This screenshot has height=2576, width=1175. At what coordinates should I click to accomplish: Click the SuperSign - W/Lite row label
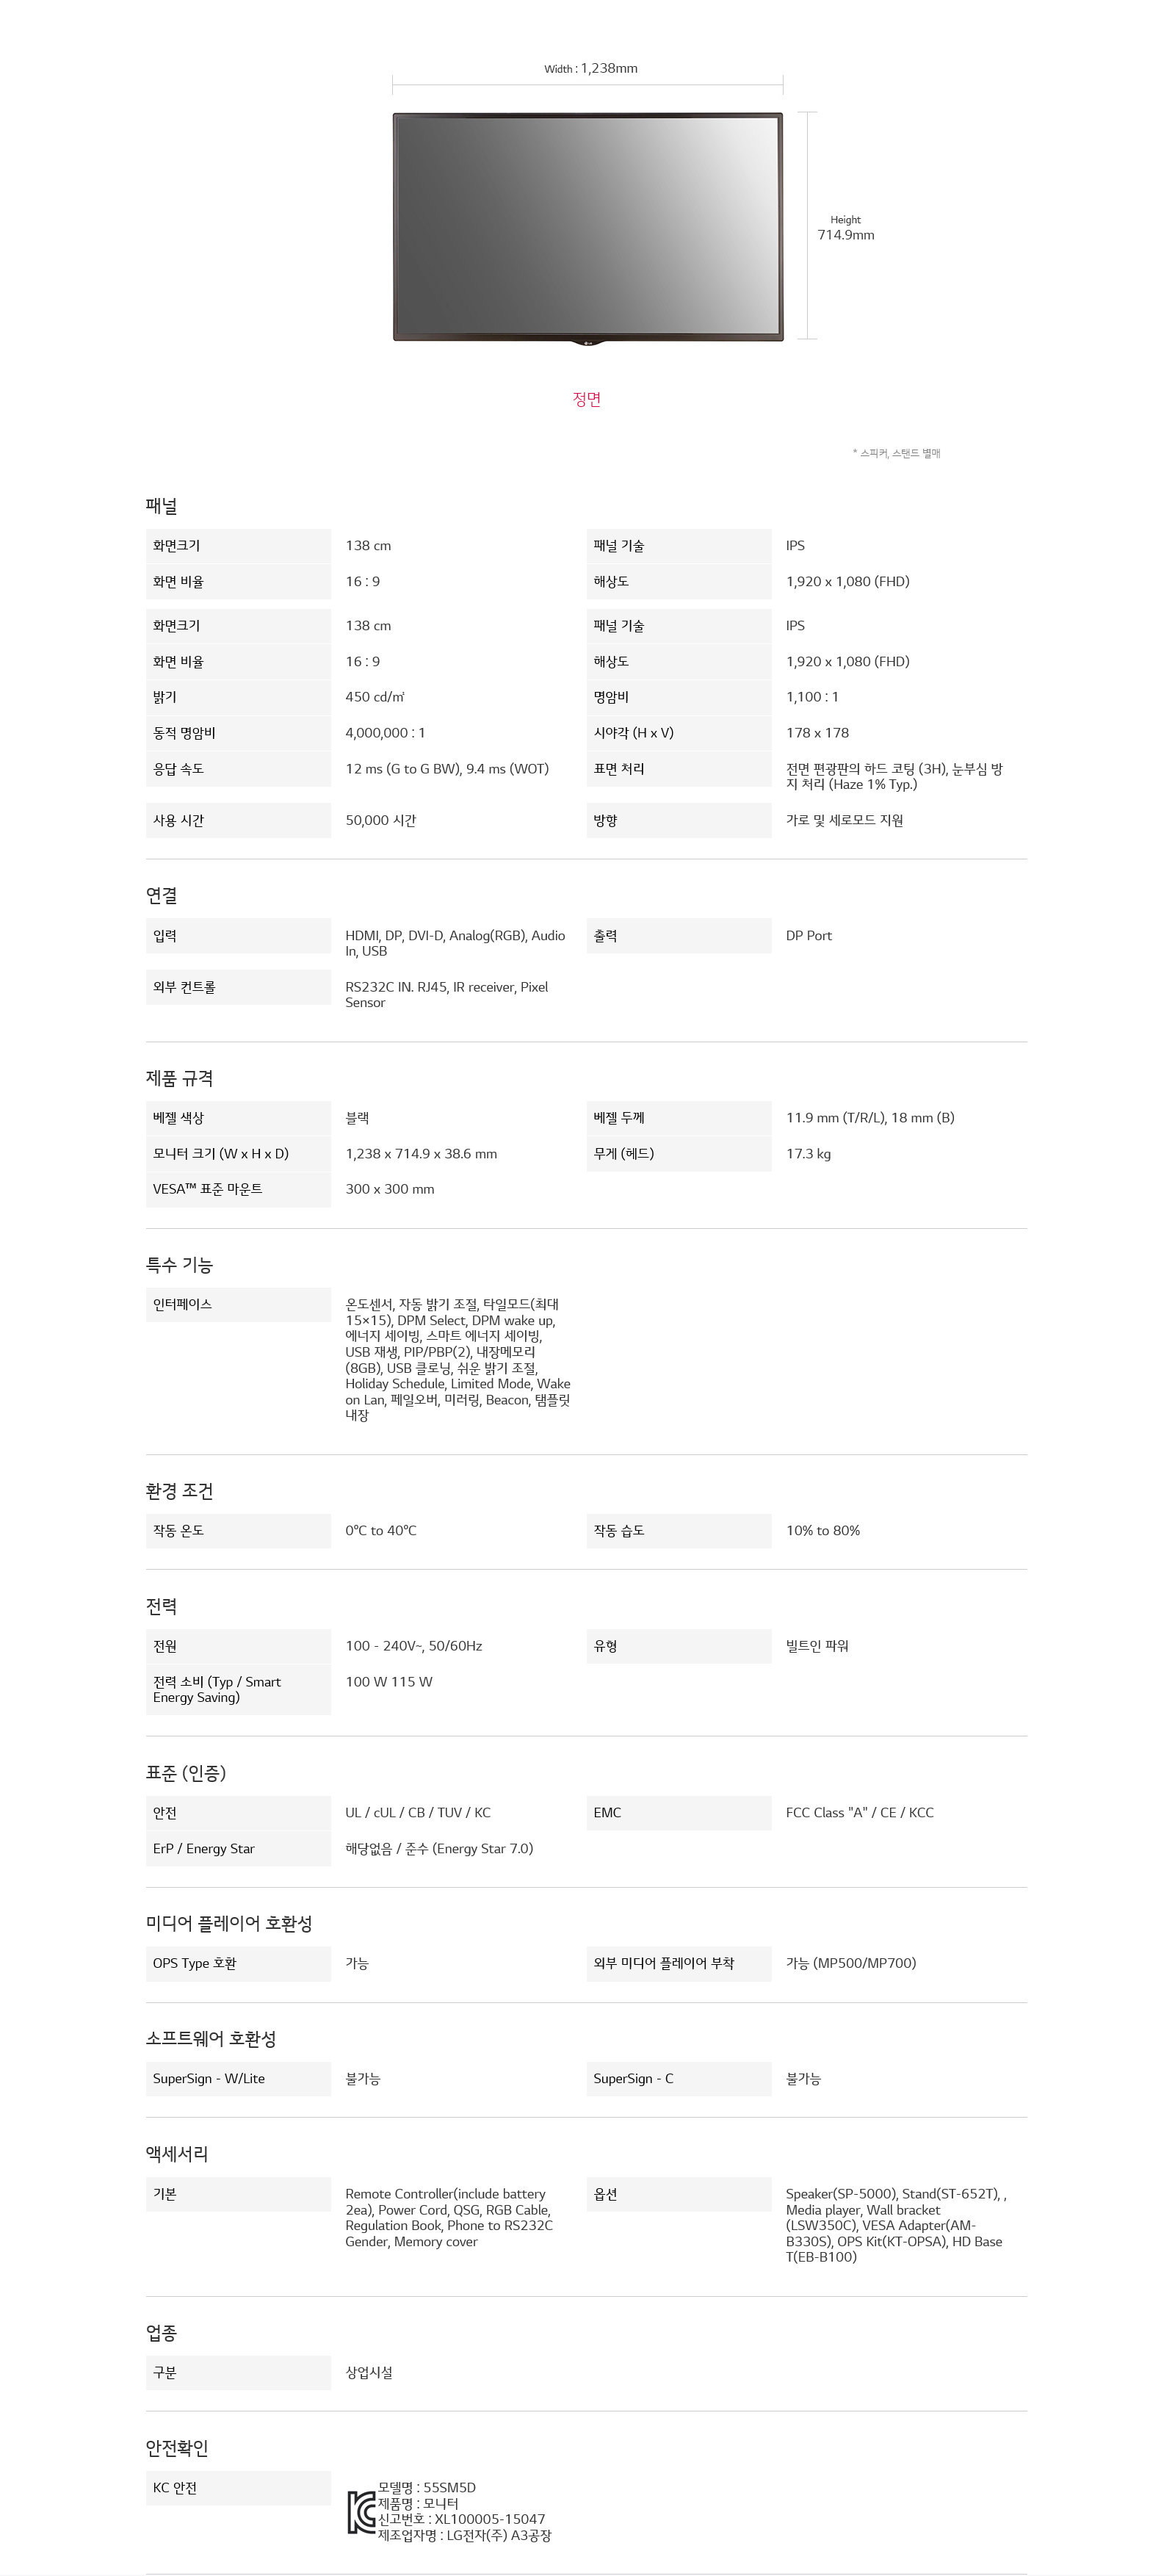[x=209, y=2078]
